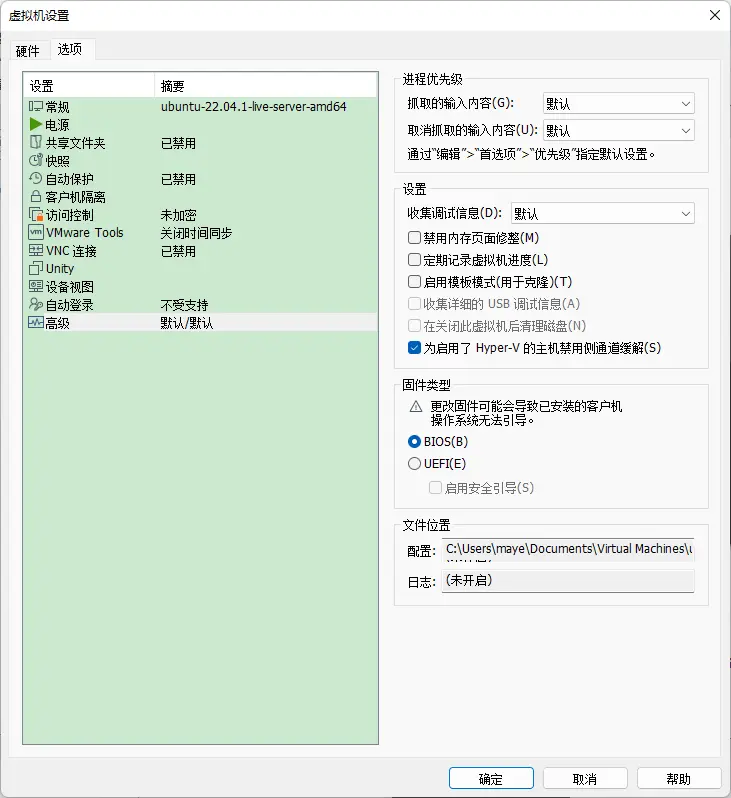The image size is (731, 798).
Task: Select the 常规 row label
Action: (57, 107)
